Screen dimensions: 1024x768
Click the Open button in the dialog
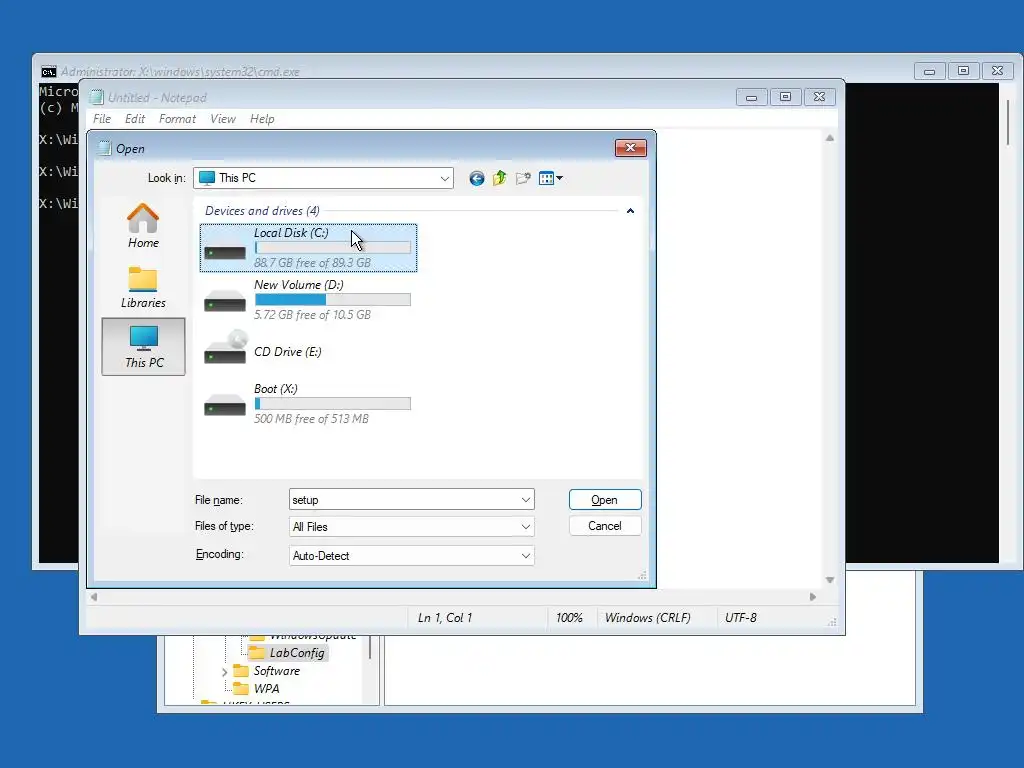click(x=605, y=500)
